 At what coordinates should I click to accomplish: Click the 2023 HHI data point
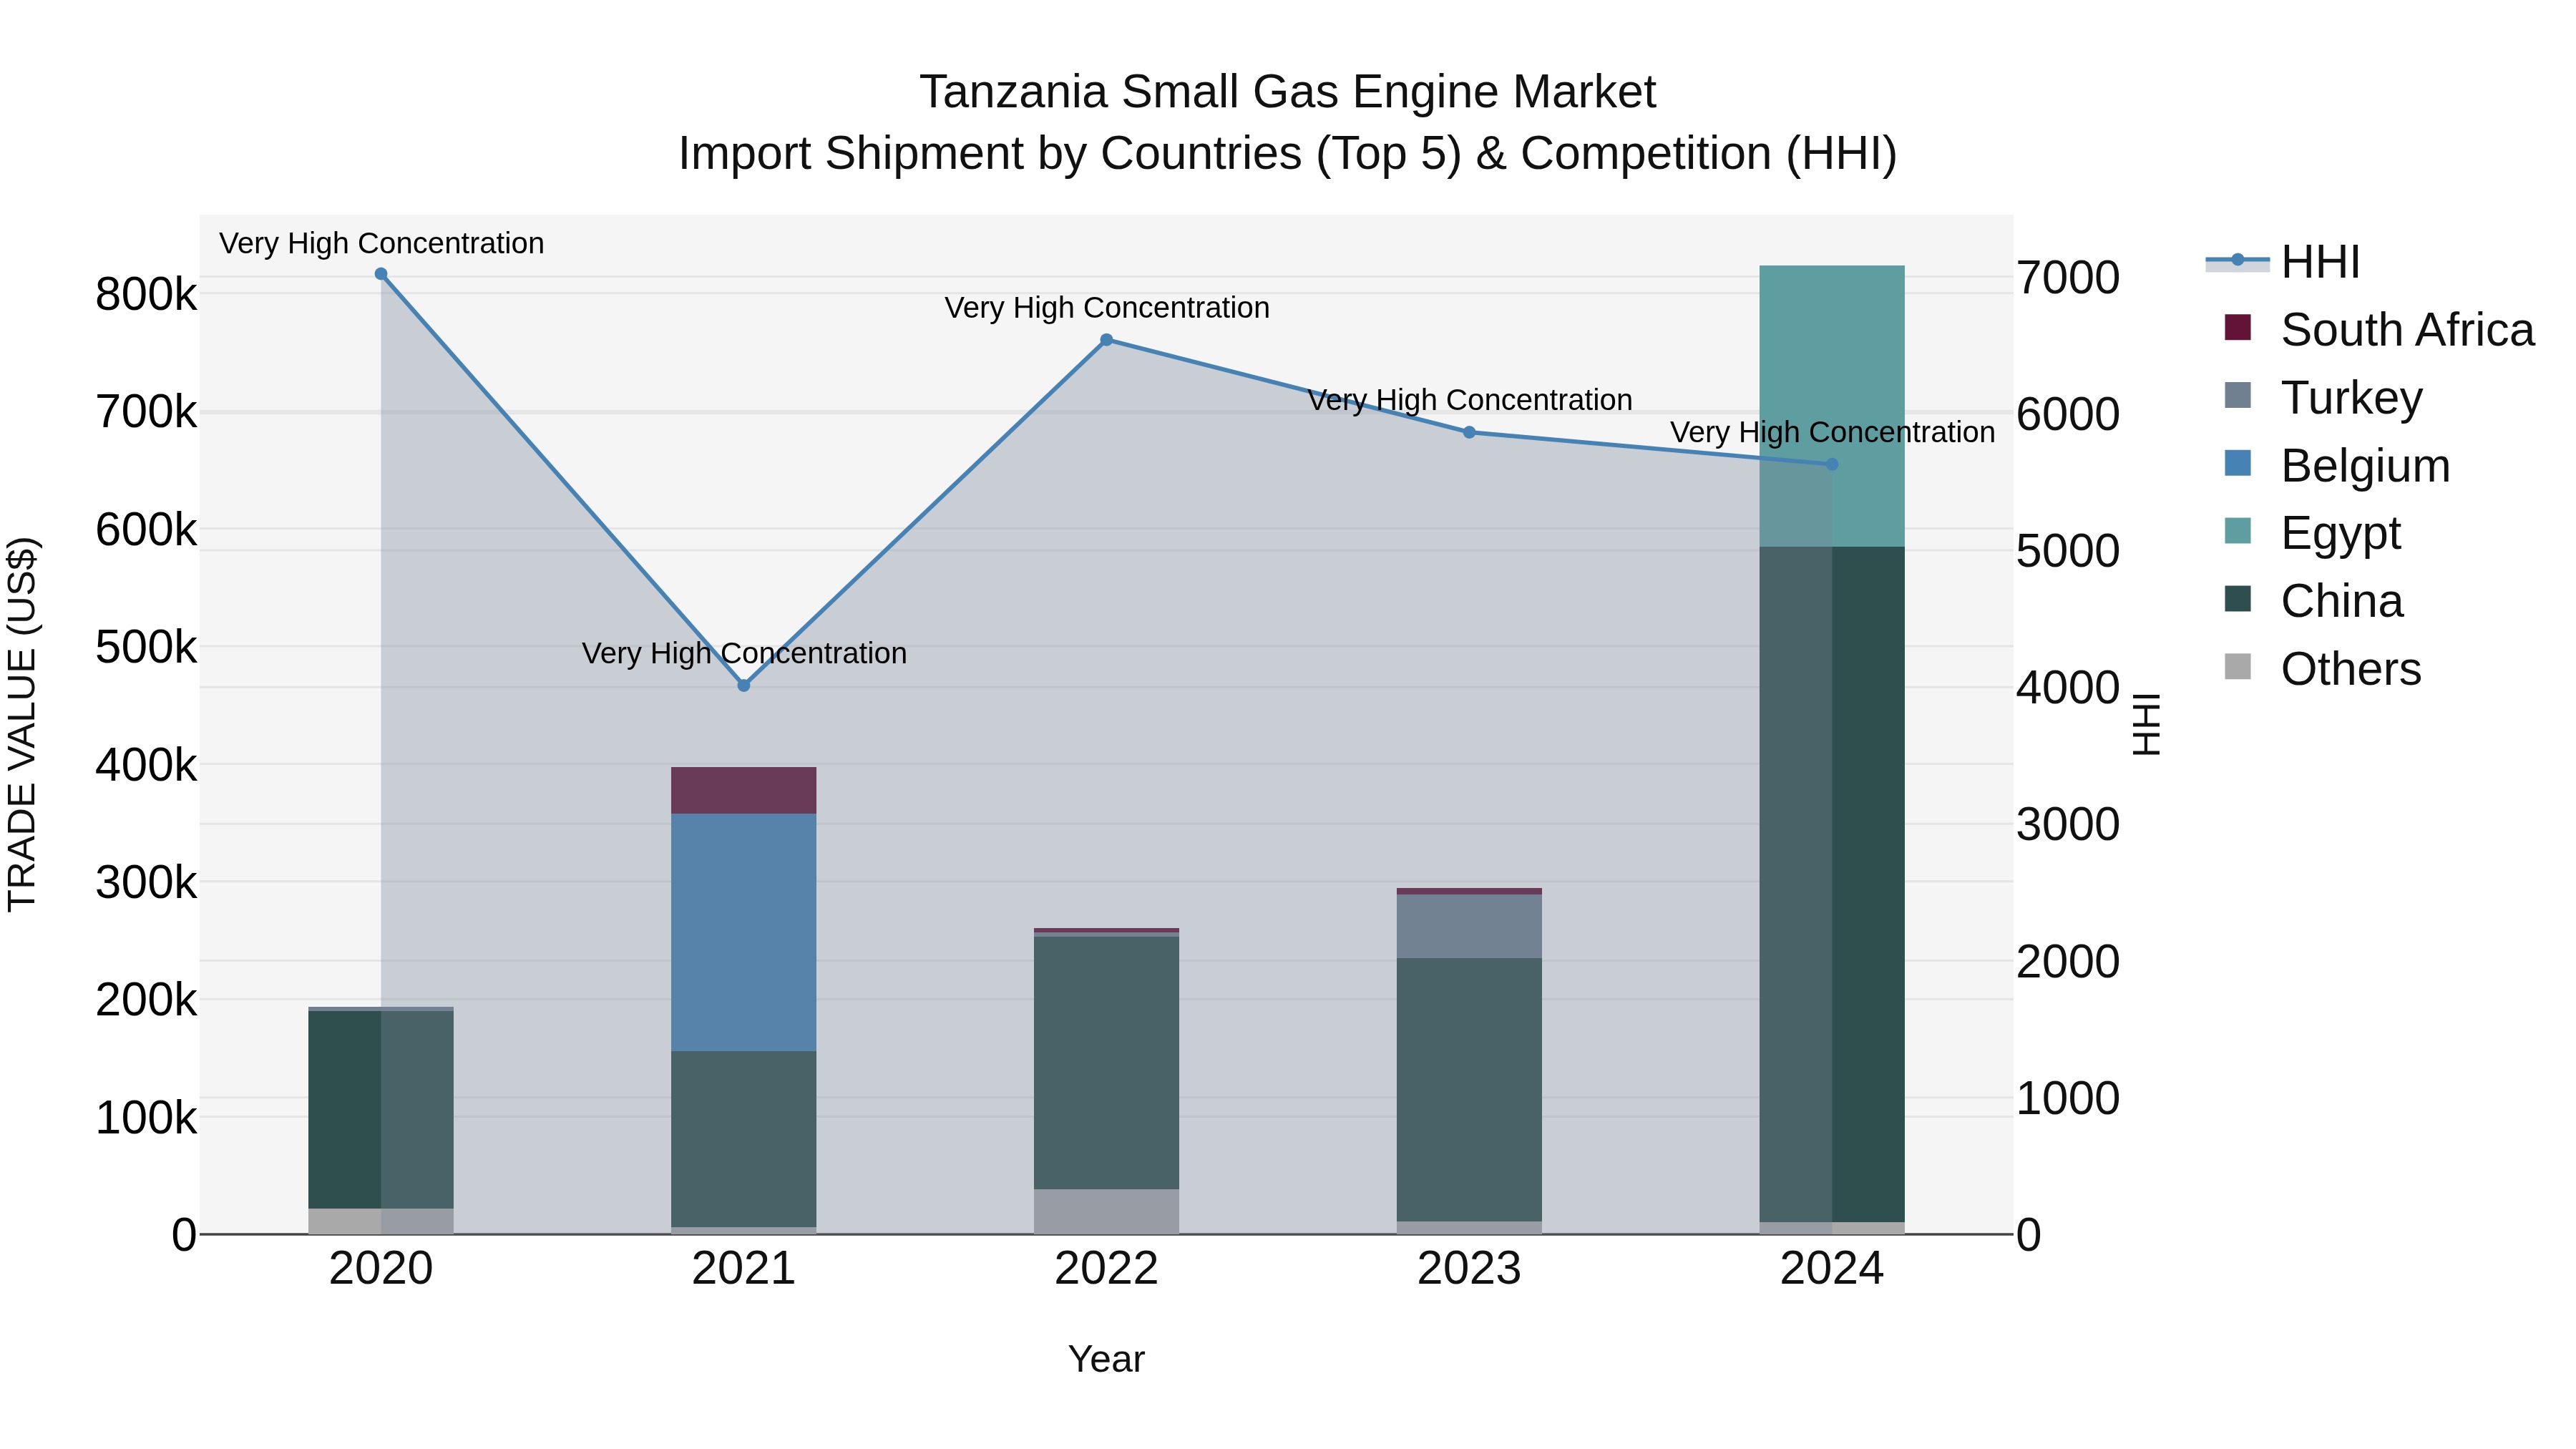click(x=1469, y=432)
